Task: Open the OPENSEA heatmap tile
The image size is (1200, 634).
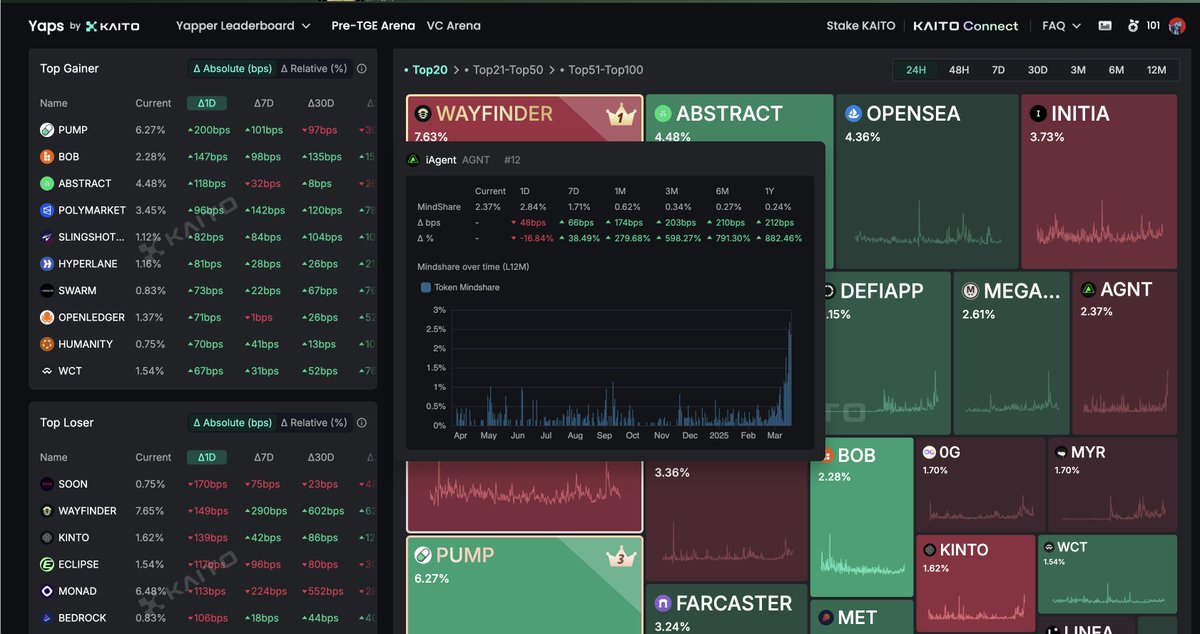Action: (x=926, y=180)
